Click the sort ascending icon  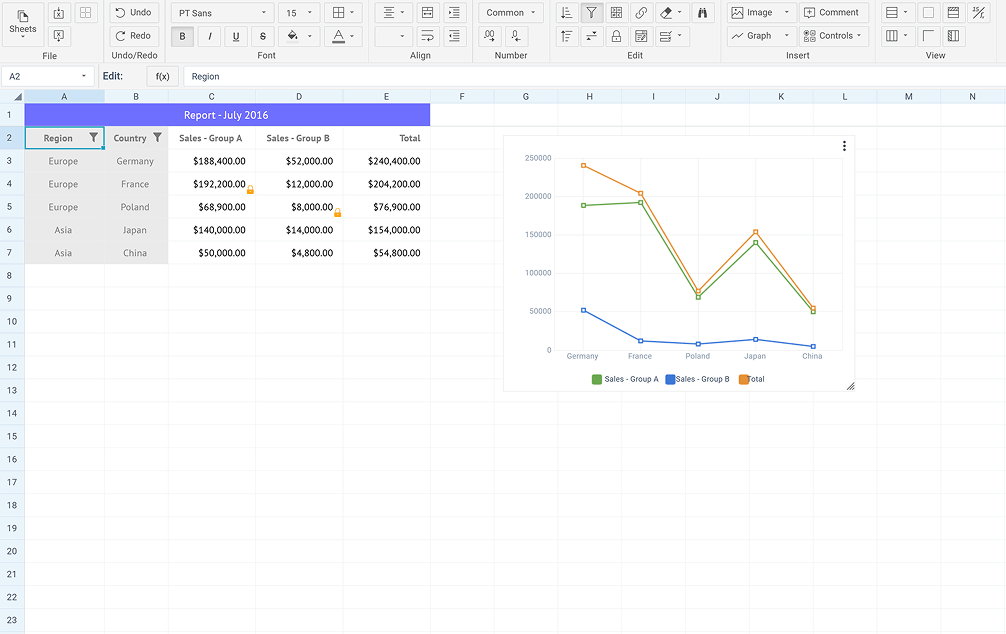point(567,13)
